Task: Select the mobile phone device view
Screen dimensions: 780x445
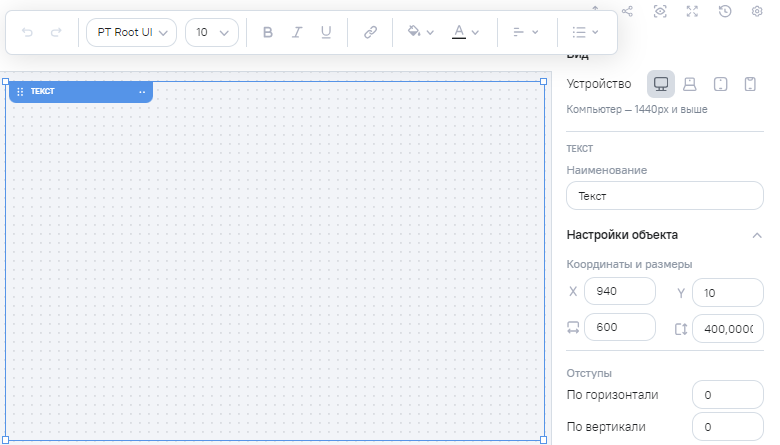Action: pyautogui.click(x=749, y=84)
